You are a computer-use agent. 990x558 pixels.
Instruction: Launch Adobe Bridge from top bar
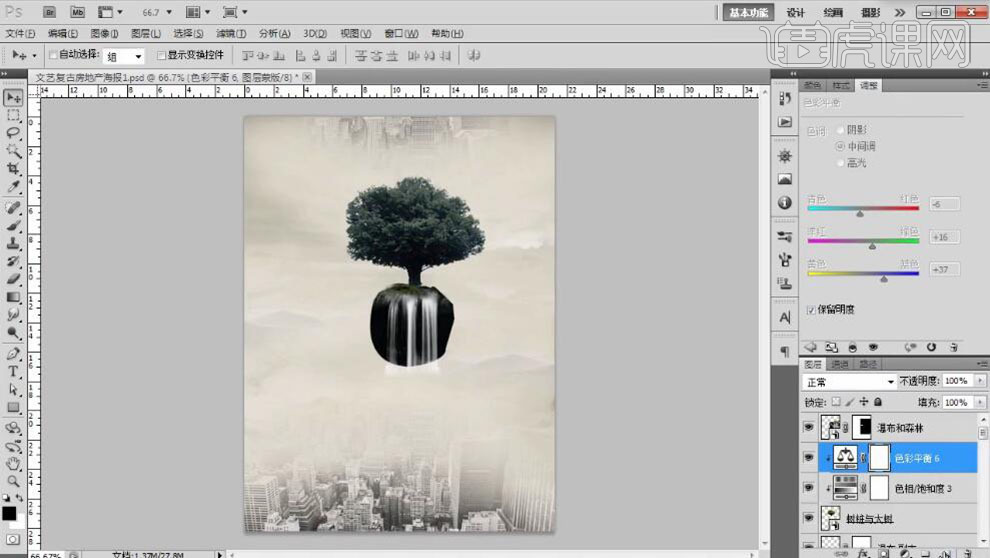(49, 12)
